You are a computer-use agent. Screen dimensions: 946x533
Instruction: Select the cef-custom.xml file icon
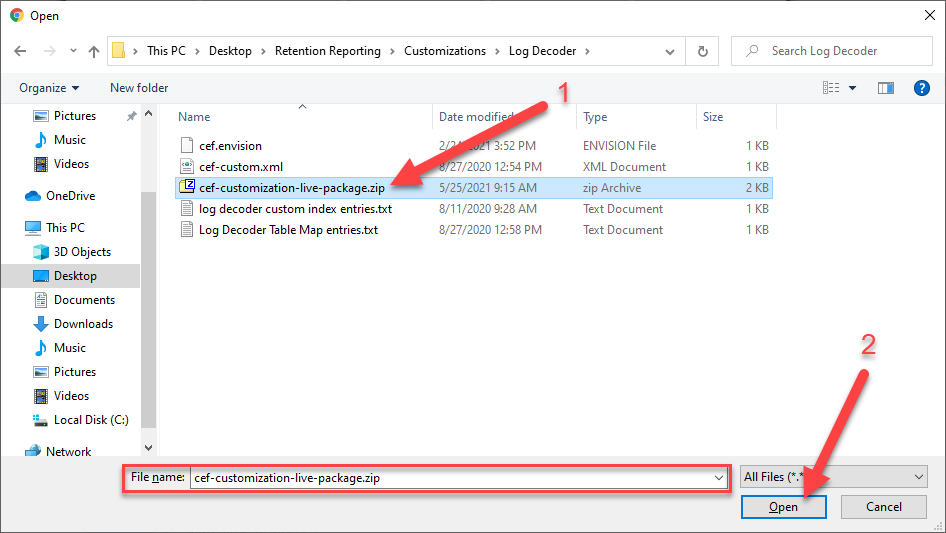(x=186, y=167)
